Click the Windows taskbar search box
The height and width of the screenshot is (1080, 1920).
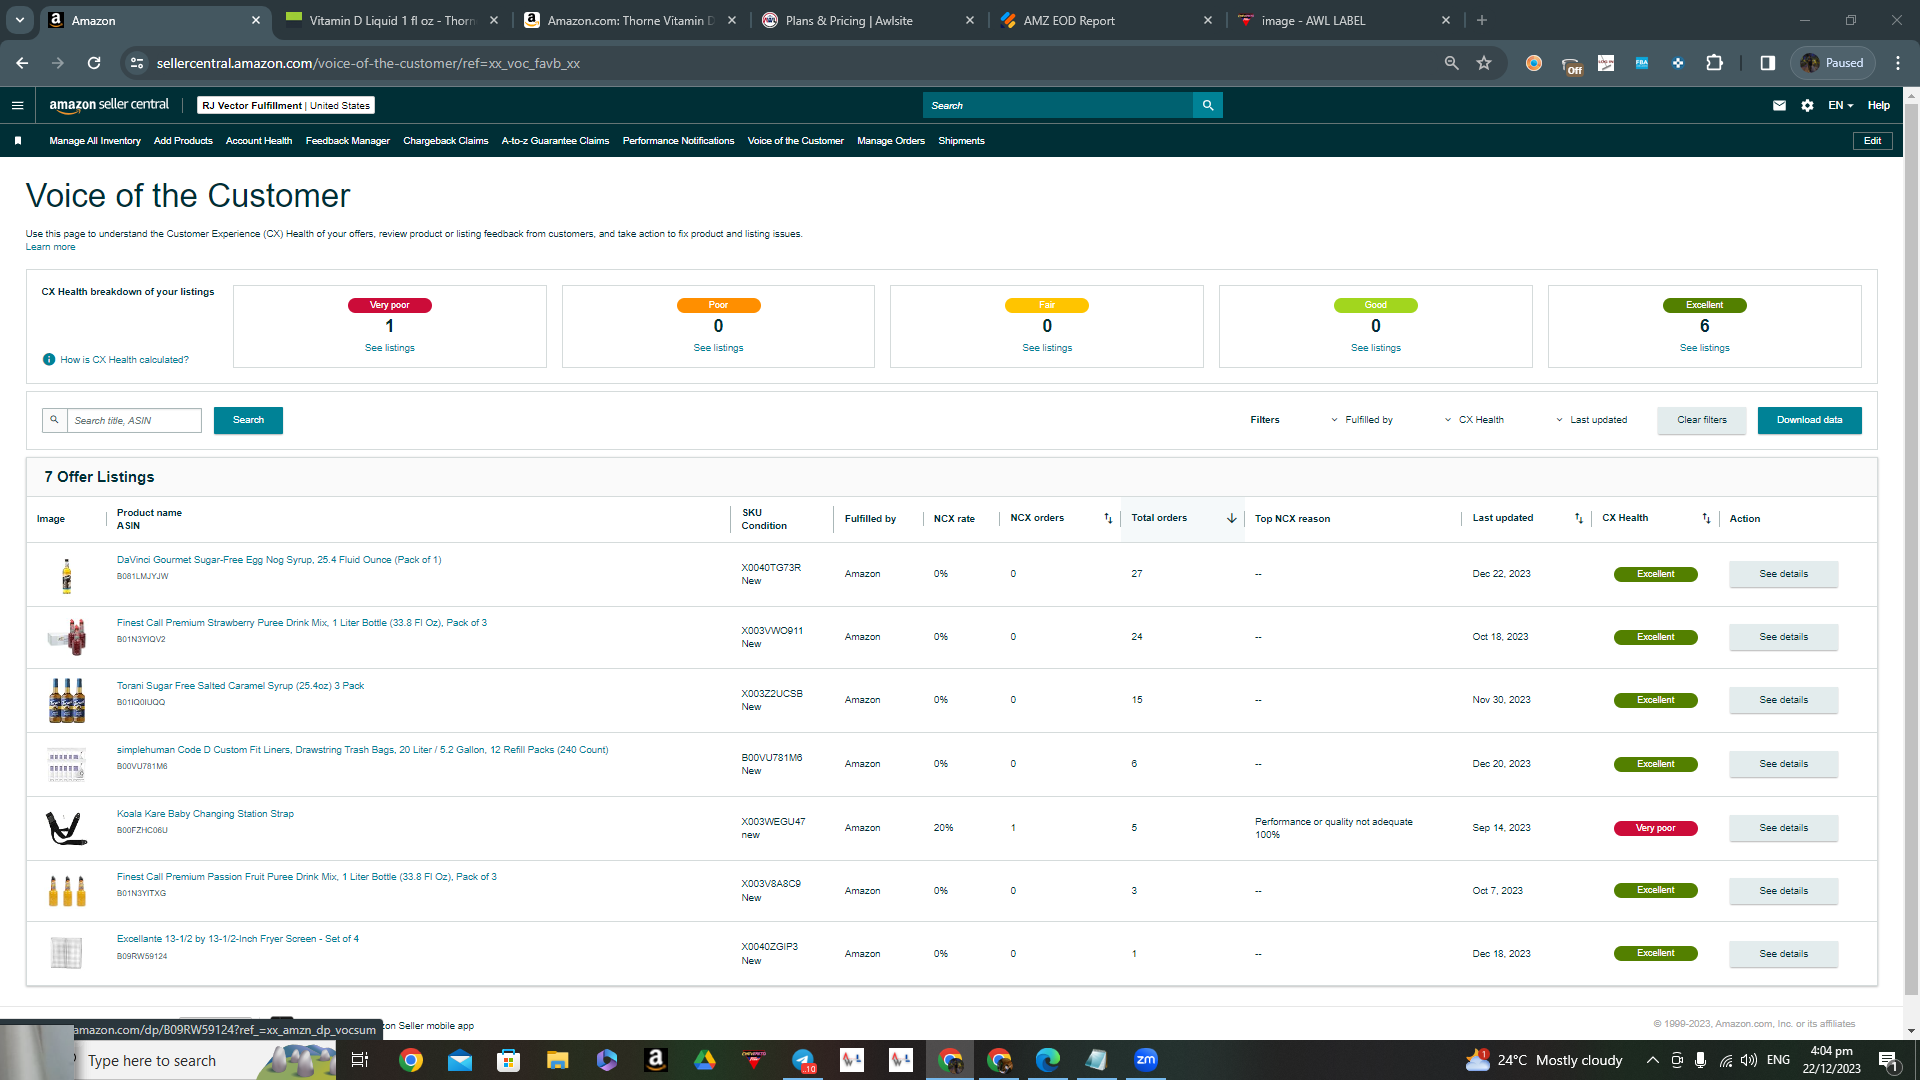200,1060
